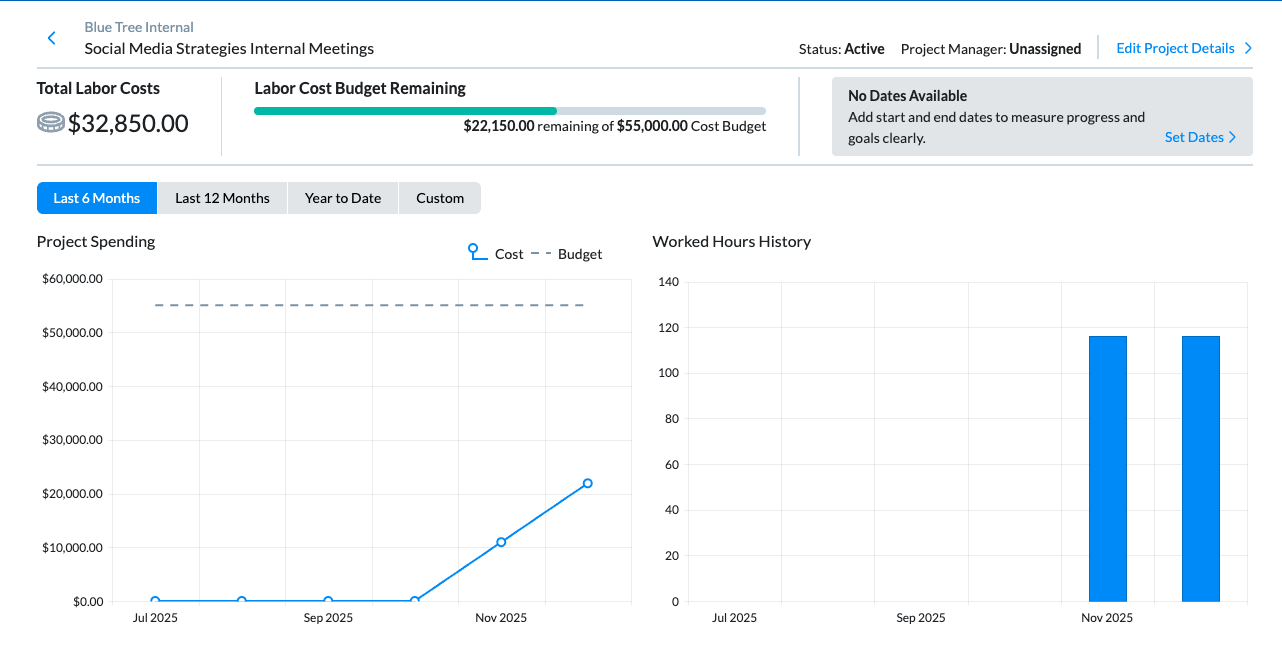Click the dashed Budget line in chart
1282x659 pixels.
(370, 305)
